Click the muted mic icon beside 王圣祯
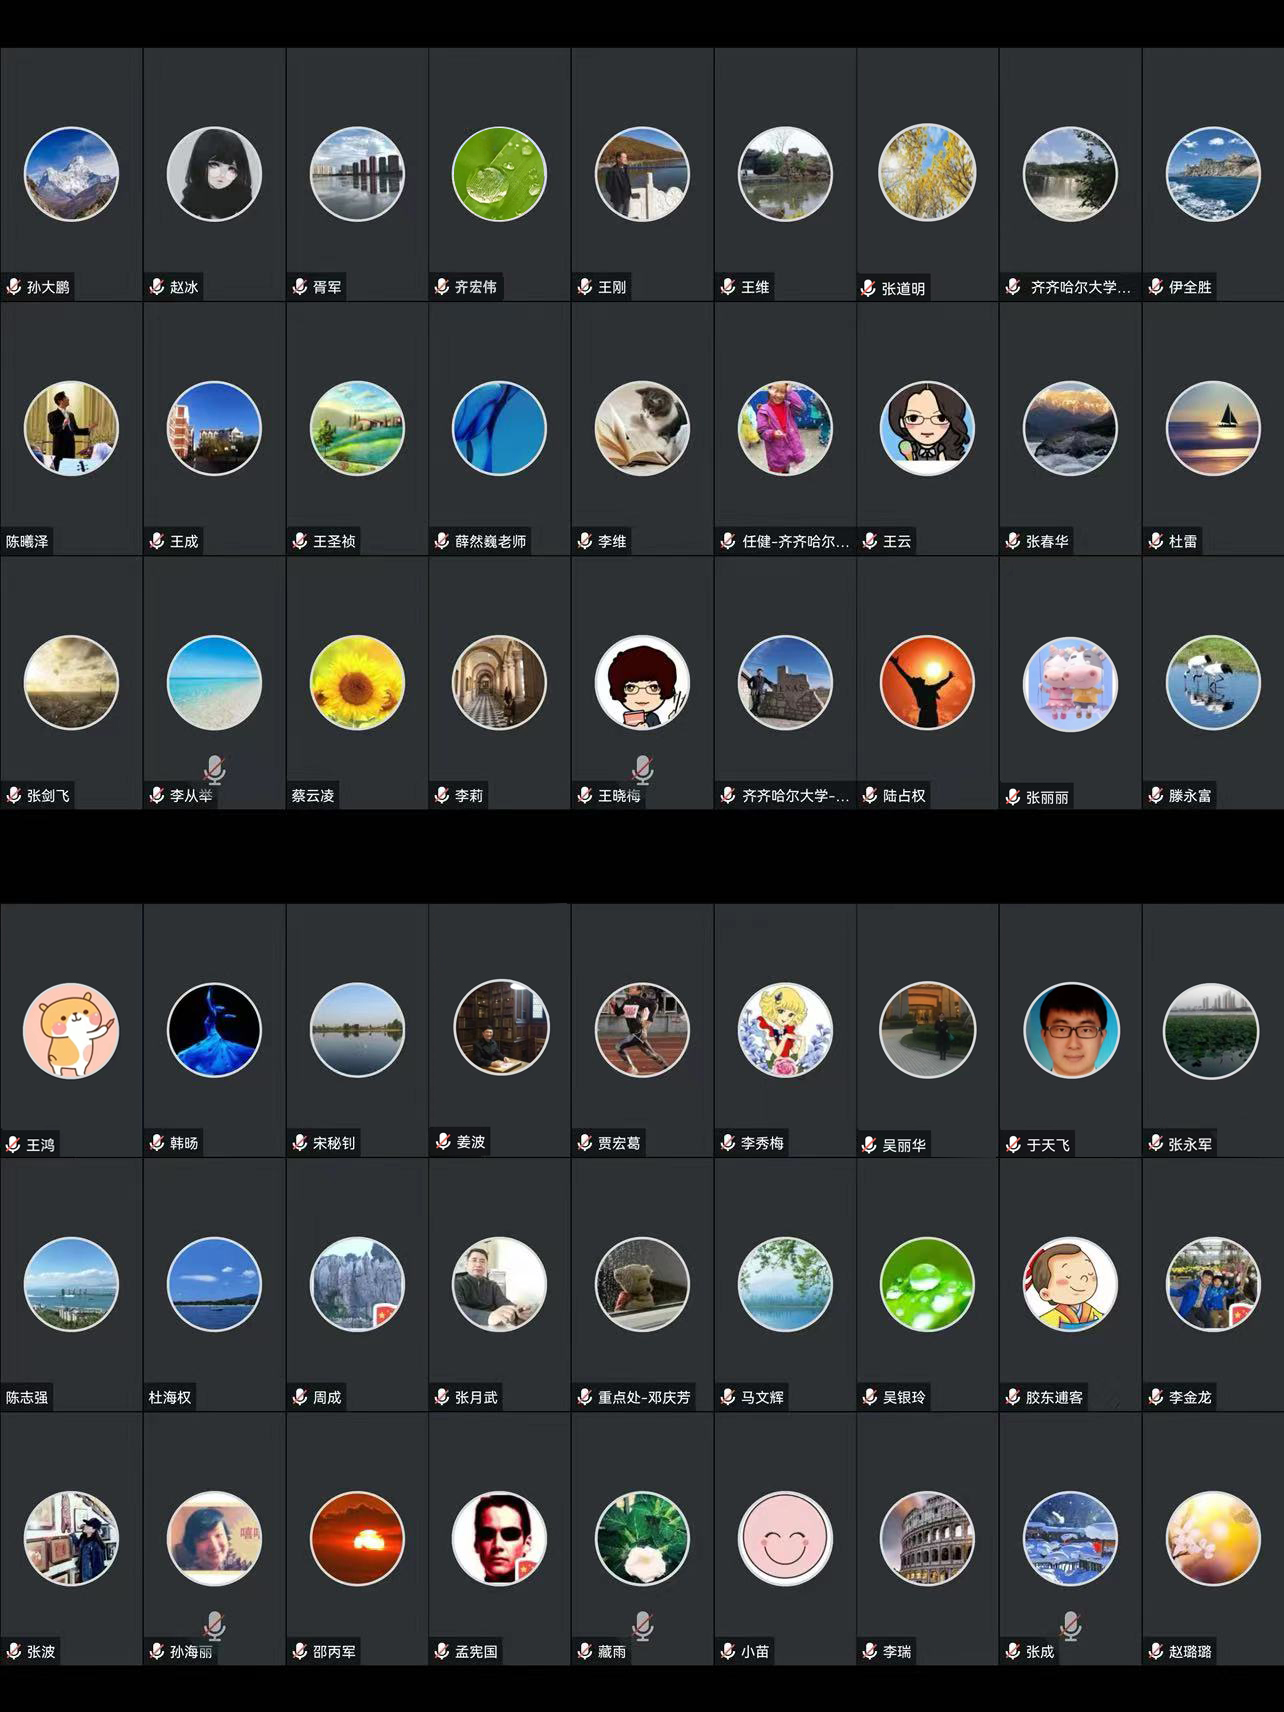1284x1712 pixels. pyautogui.click(x=300, y=541)
